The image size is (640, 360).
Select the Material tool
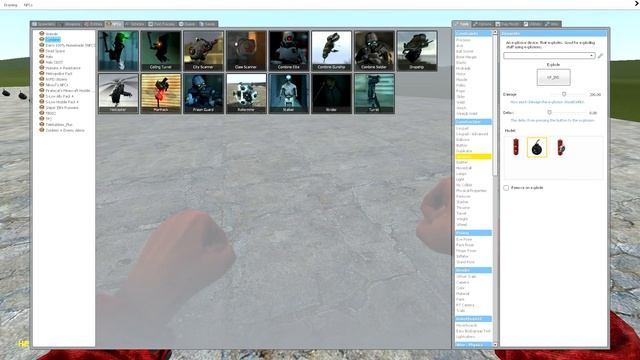pyautogui.click(x=462, y=293)
